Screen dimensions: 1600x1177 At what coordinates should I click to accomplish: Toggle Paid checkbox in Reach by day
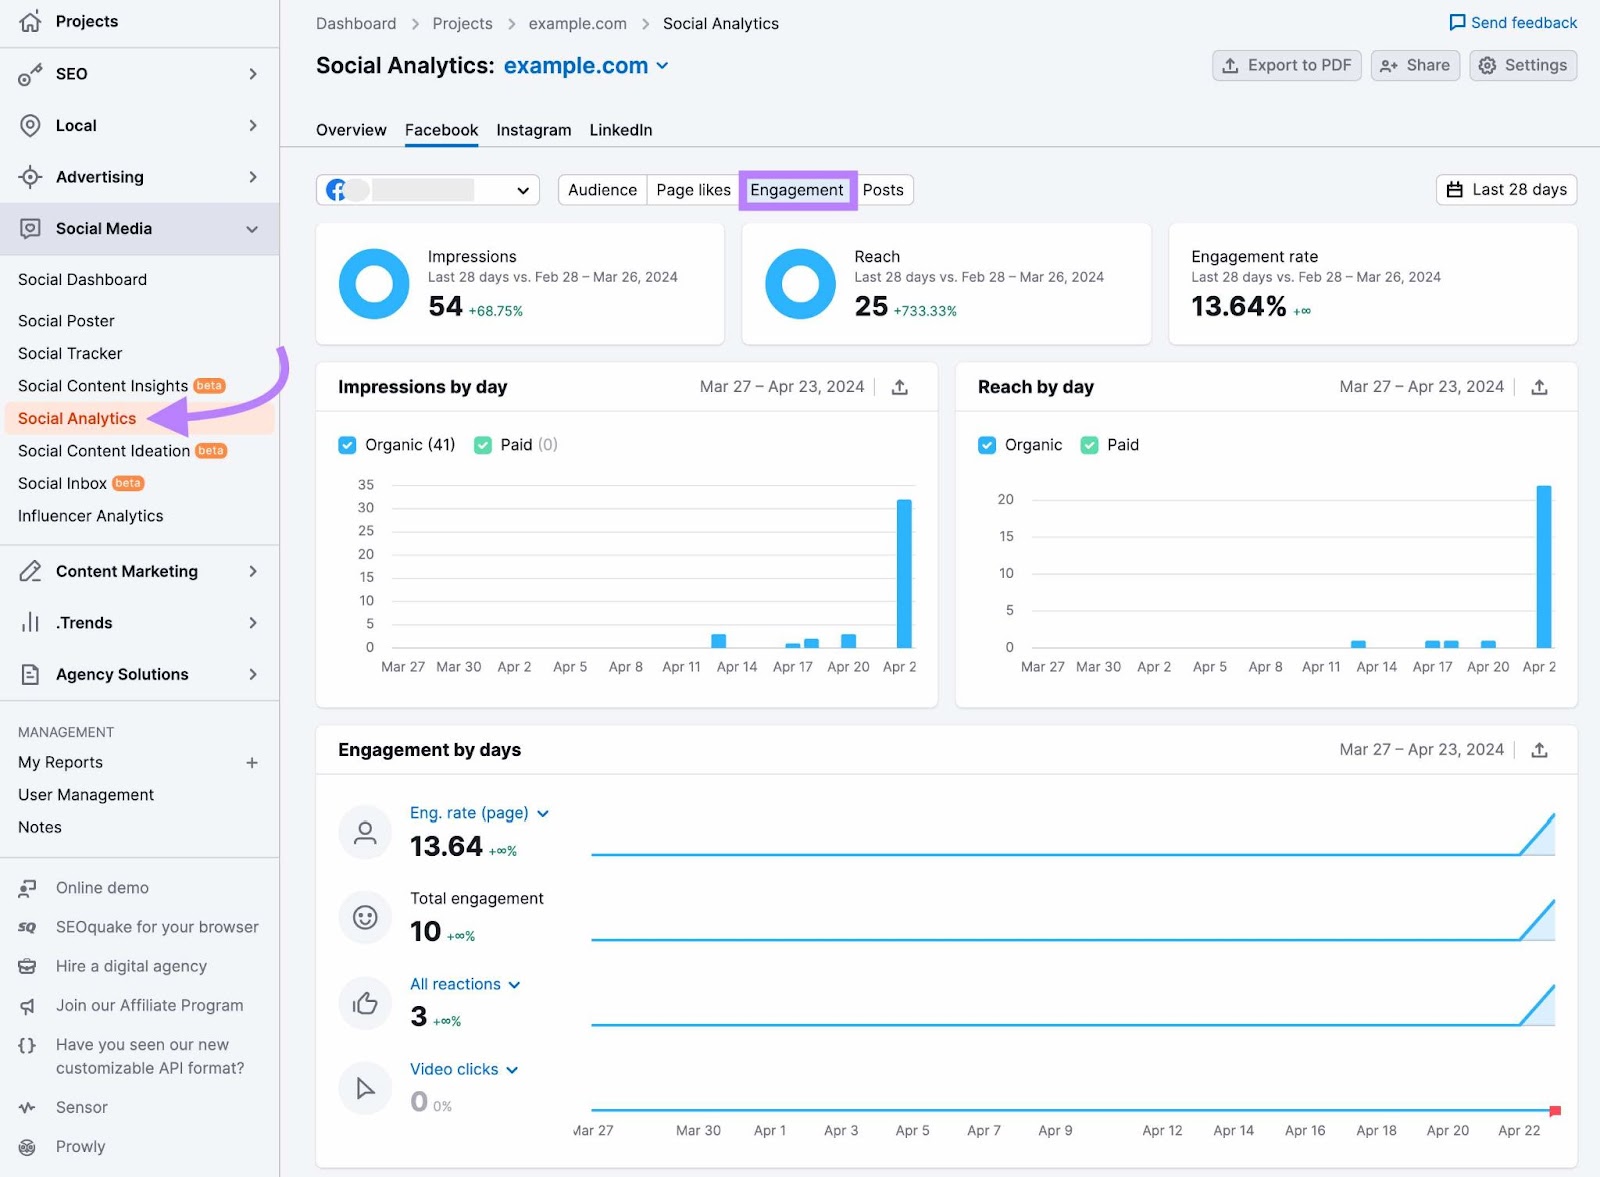pos(1090,445)
